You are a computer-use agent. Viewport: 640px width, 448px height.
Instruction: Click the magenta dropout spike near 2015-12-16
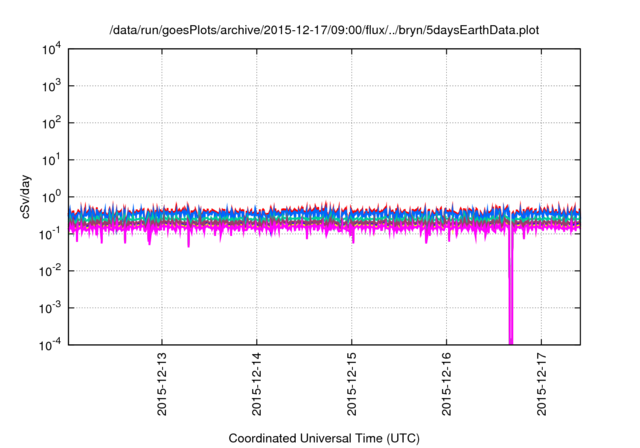pyautogui.click(x=511, y=286)
